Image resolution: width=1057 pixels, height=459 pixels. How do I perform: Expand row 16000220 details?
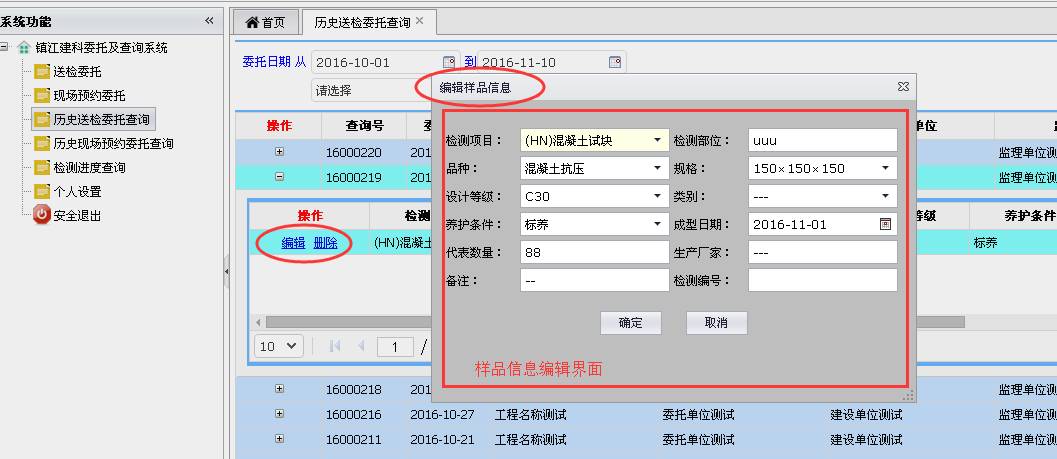[279, 152]
